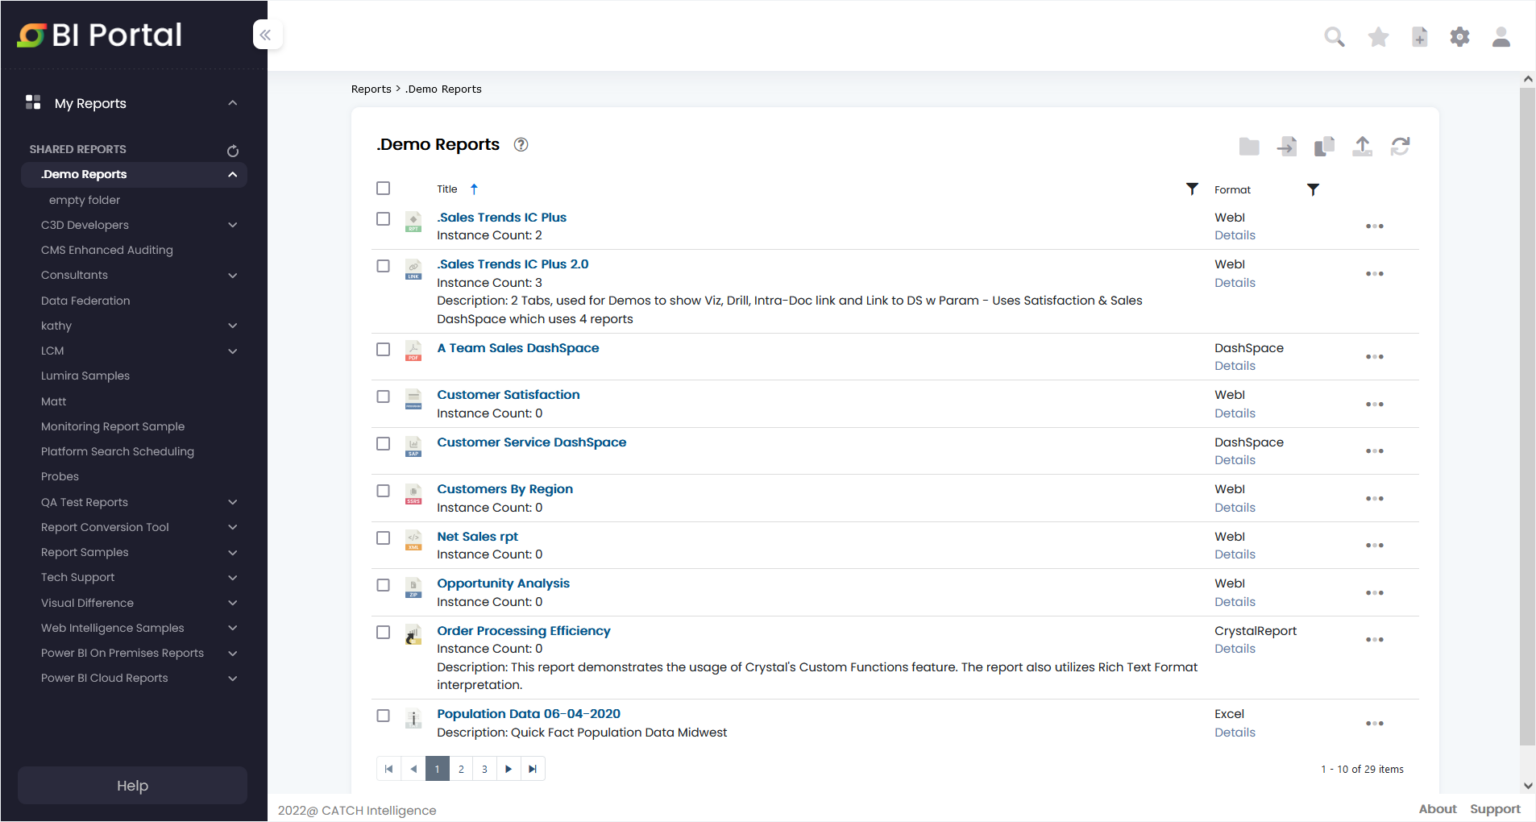Open the Title column filter funnel
This screenshot has width=1536, height=822.
(x=1192, y=188)
